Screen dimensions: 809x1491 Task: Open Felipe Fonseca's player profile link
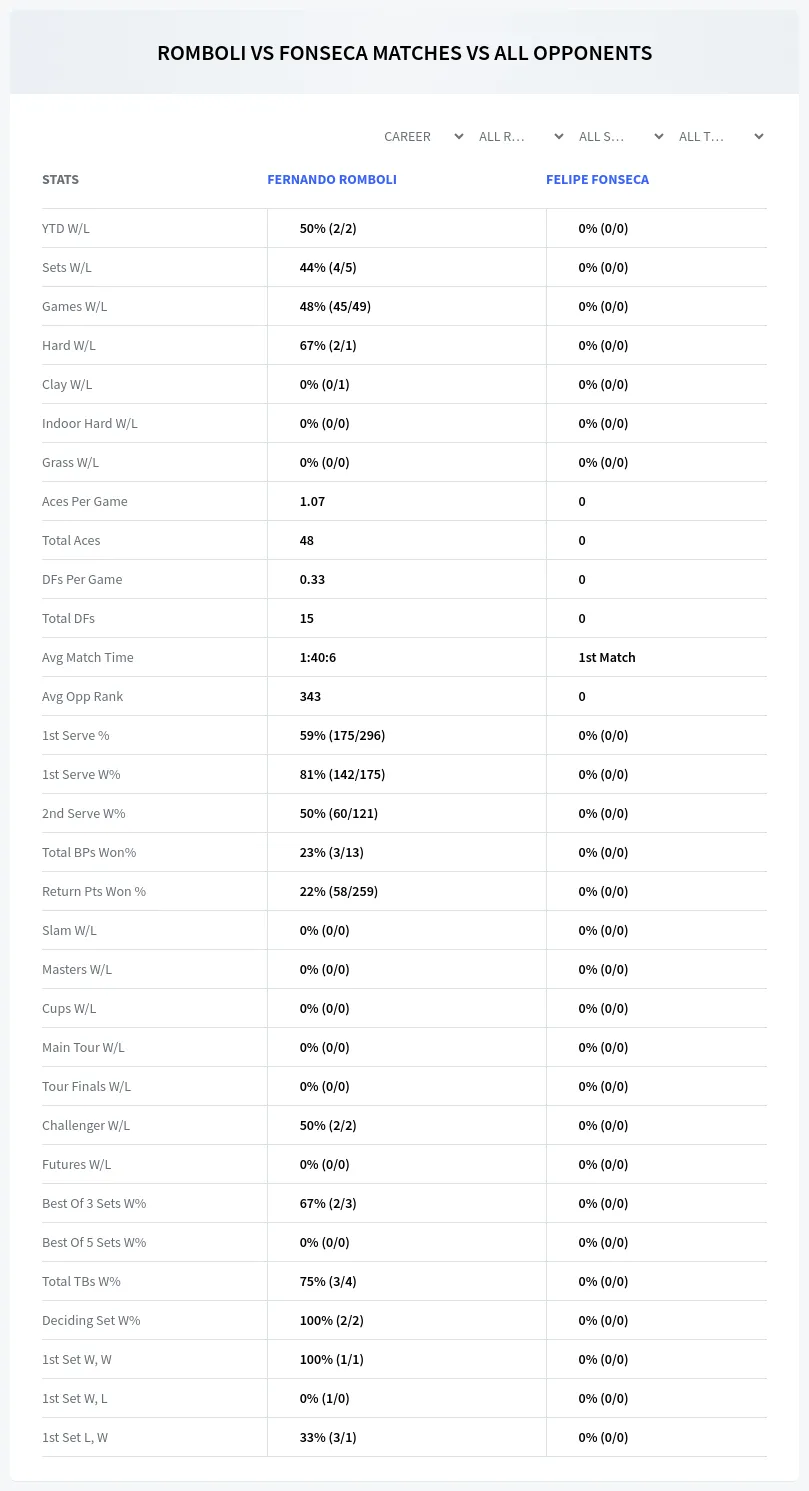tap(597, 179)
